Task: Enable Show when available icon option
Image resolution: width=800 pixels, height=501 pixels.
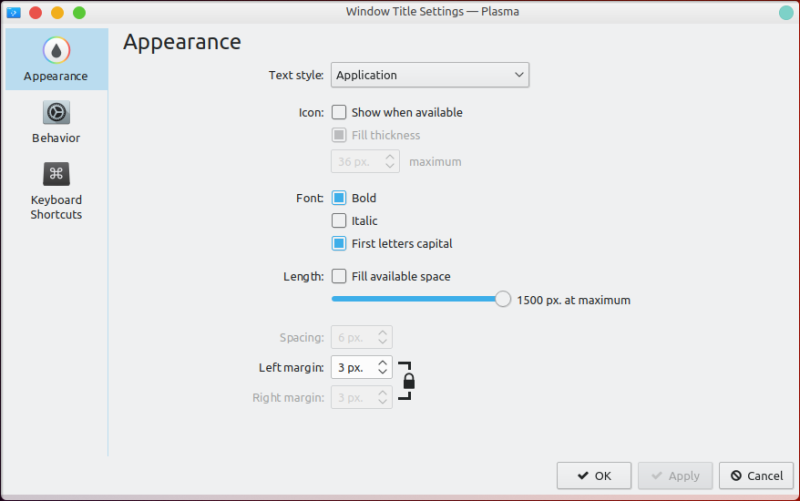Action: tap(339, 113)
